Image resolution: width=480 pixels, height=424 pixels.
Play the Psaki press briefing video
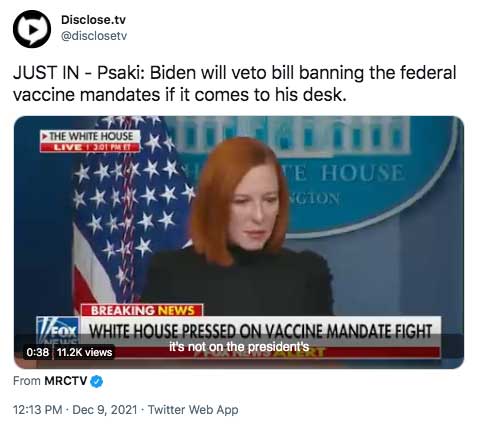(239, 242)
